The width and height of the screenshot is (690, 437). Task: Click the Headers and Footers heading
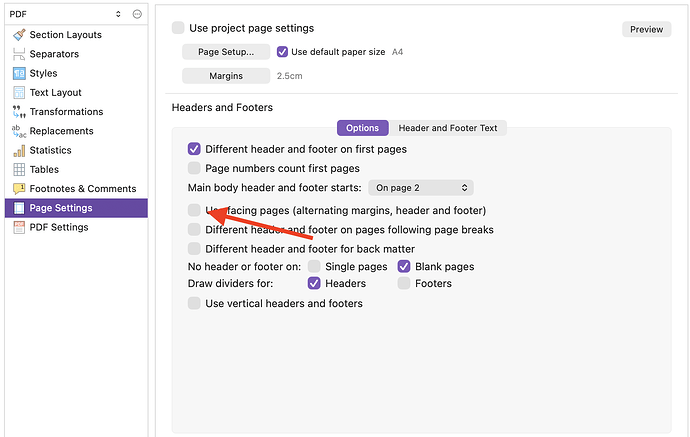[x=222, y=107]
